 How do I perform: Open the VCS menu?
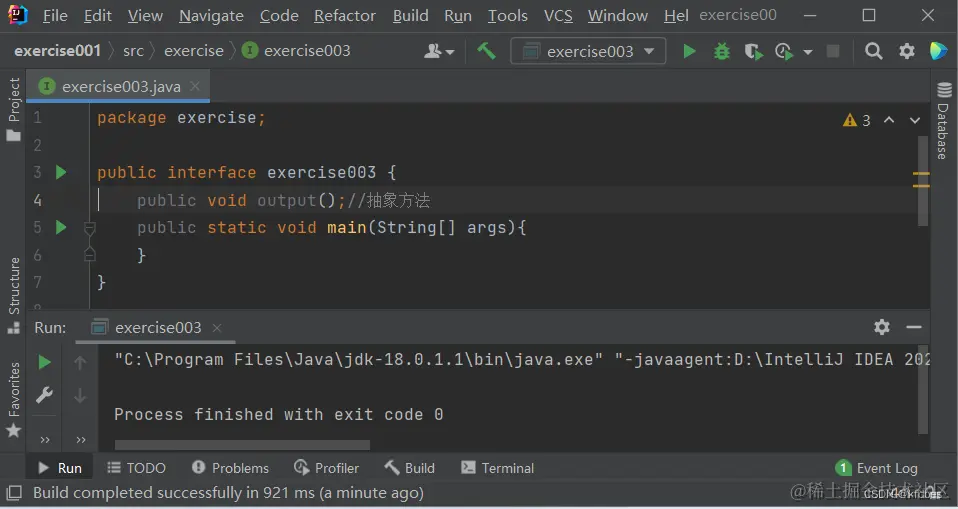point(558,15)
